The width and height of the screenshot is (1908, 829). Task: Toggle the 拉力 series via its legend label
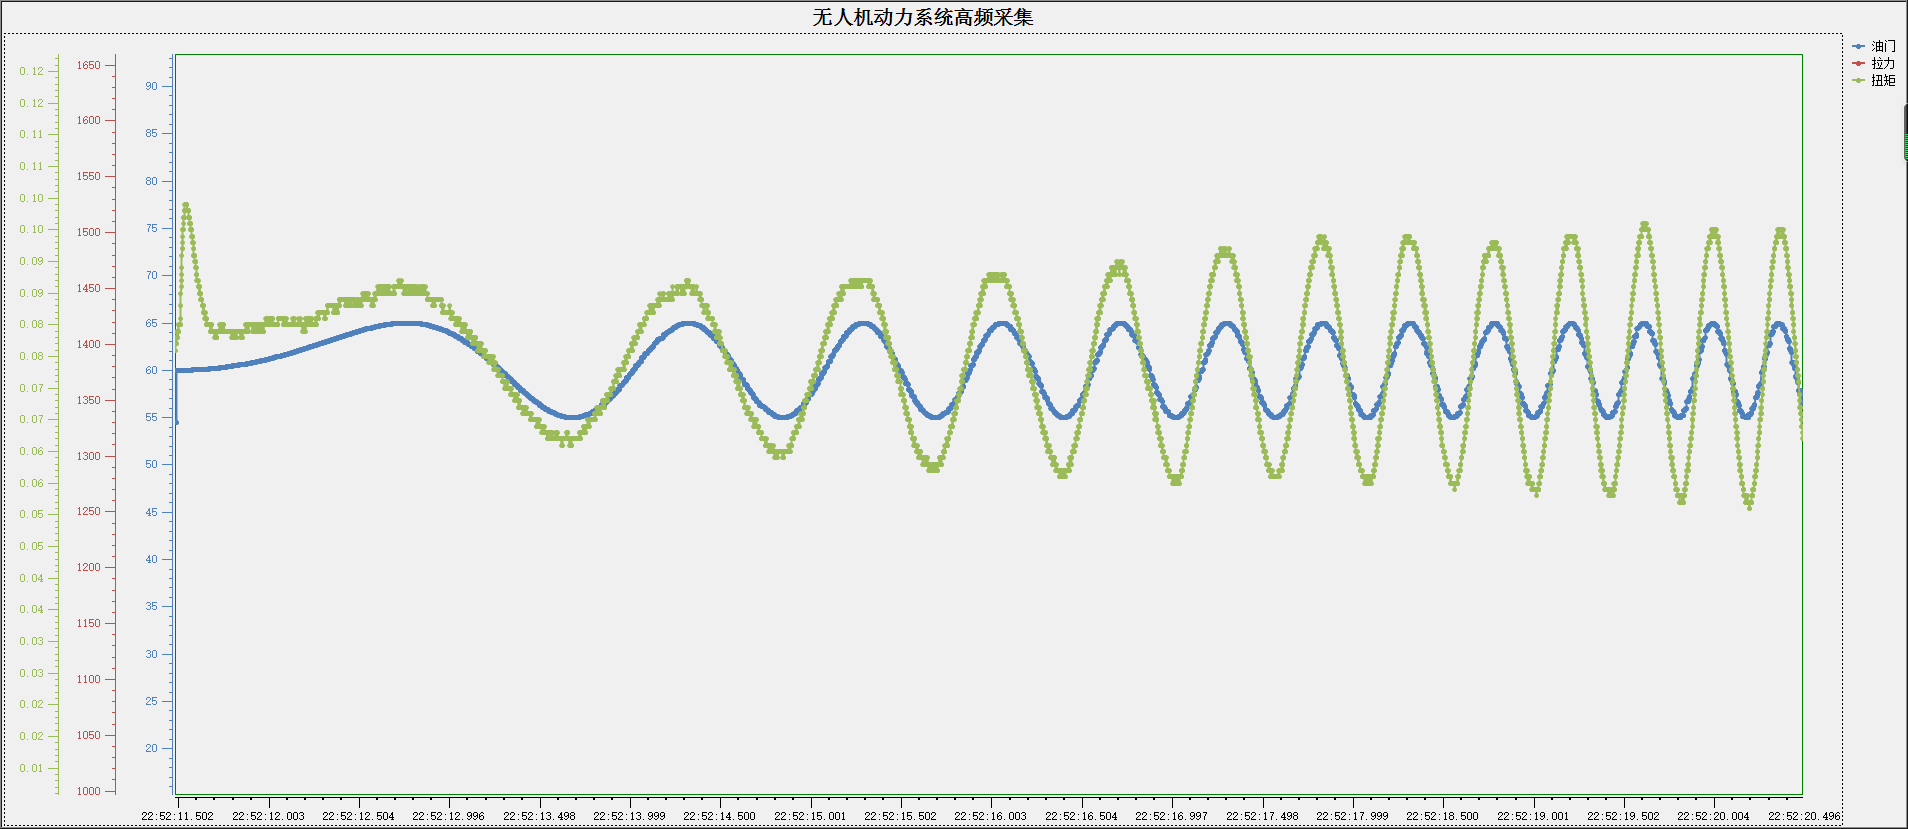coord(1883,63)
